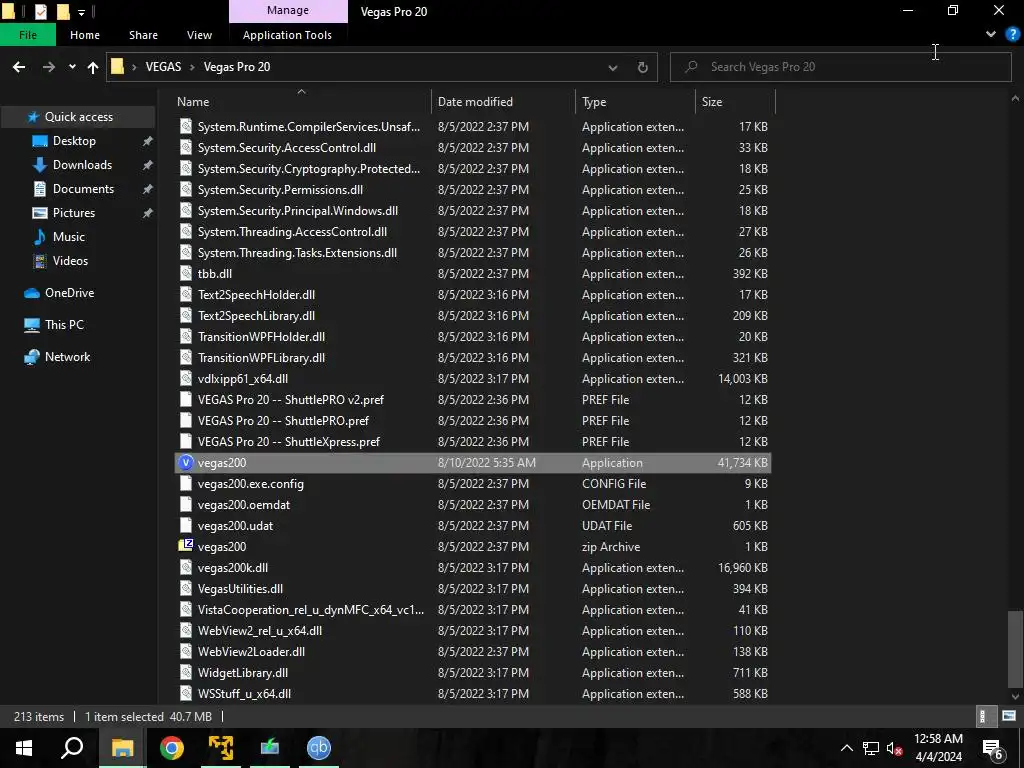
Task: Select WSStuff_u_x64.dll file
Action: [x=473, y=694]
